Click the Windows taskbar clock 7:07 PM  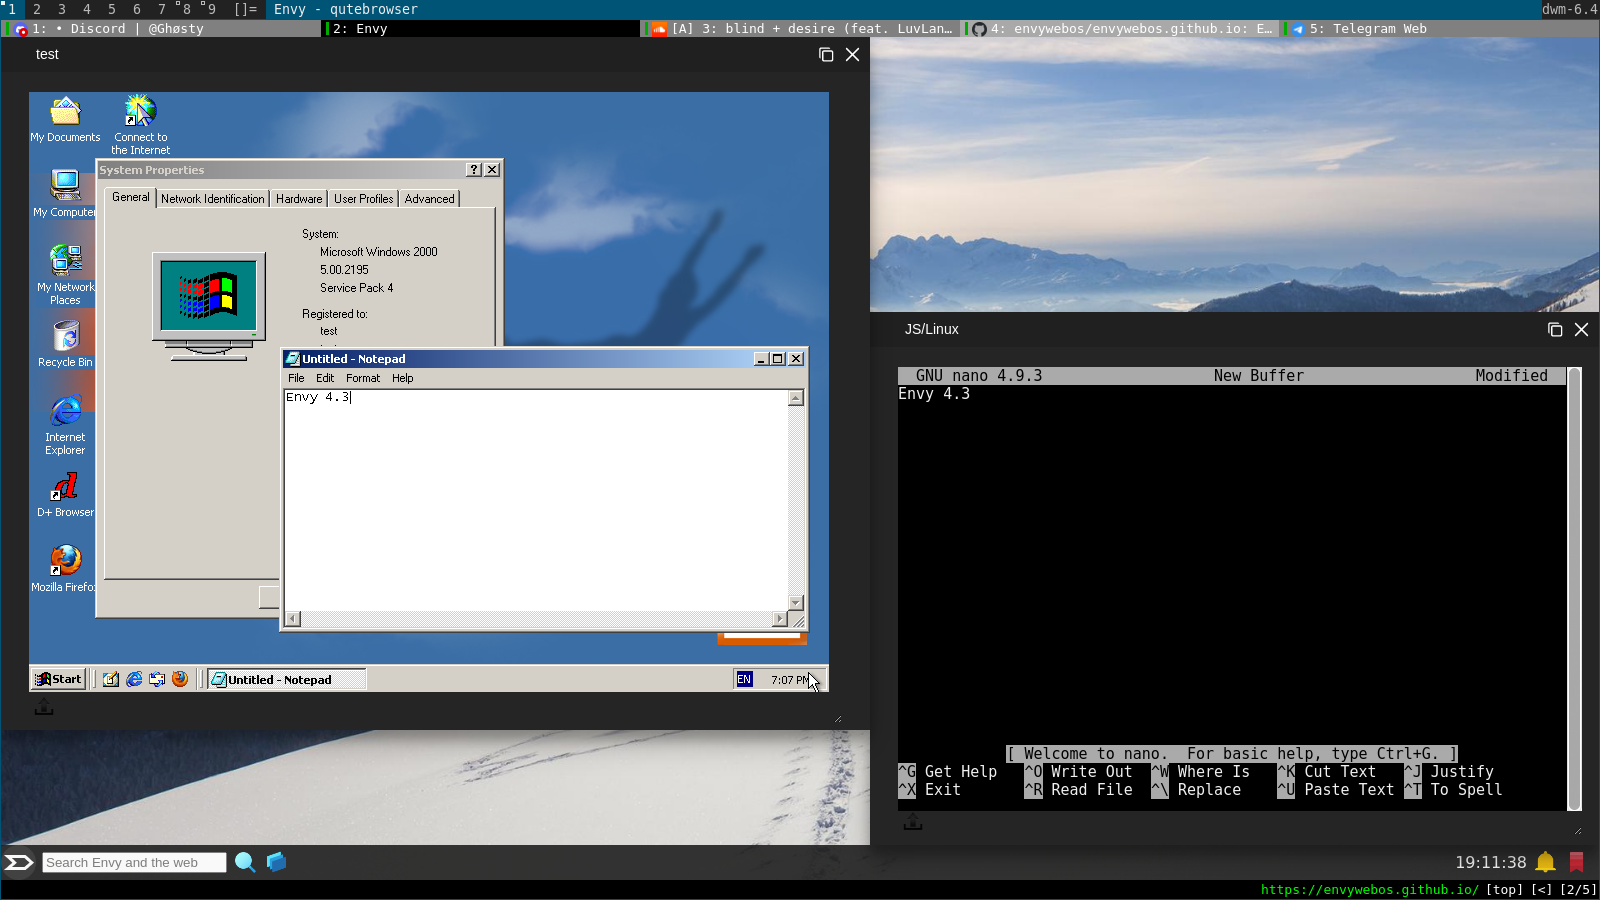[x=790, y=680]
